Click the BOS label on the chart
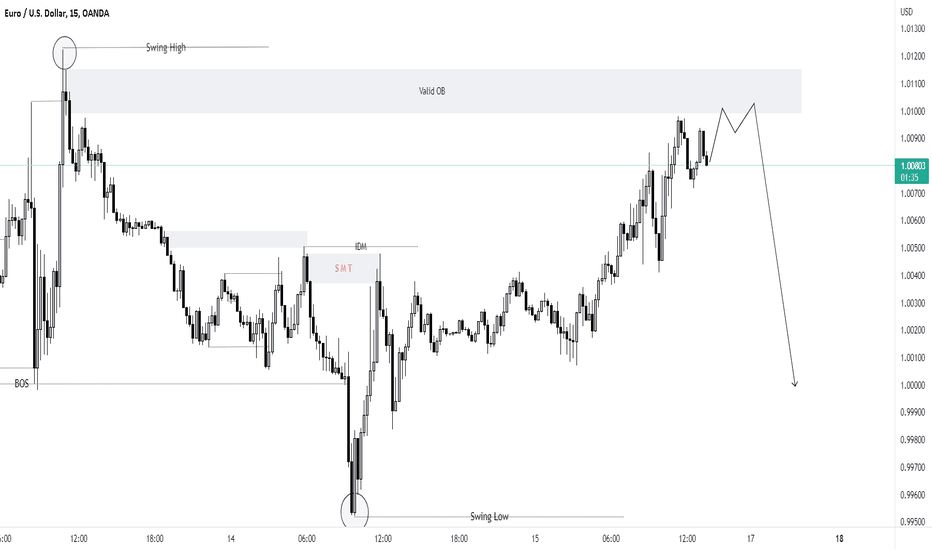 21,384
